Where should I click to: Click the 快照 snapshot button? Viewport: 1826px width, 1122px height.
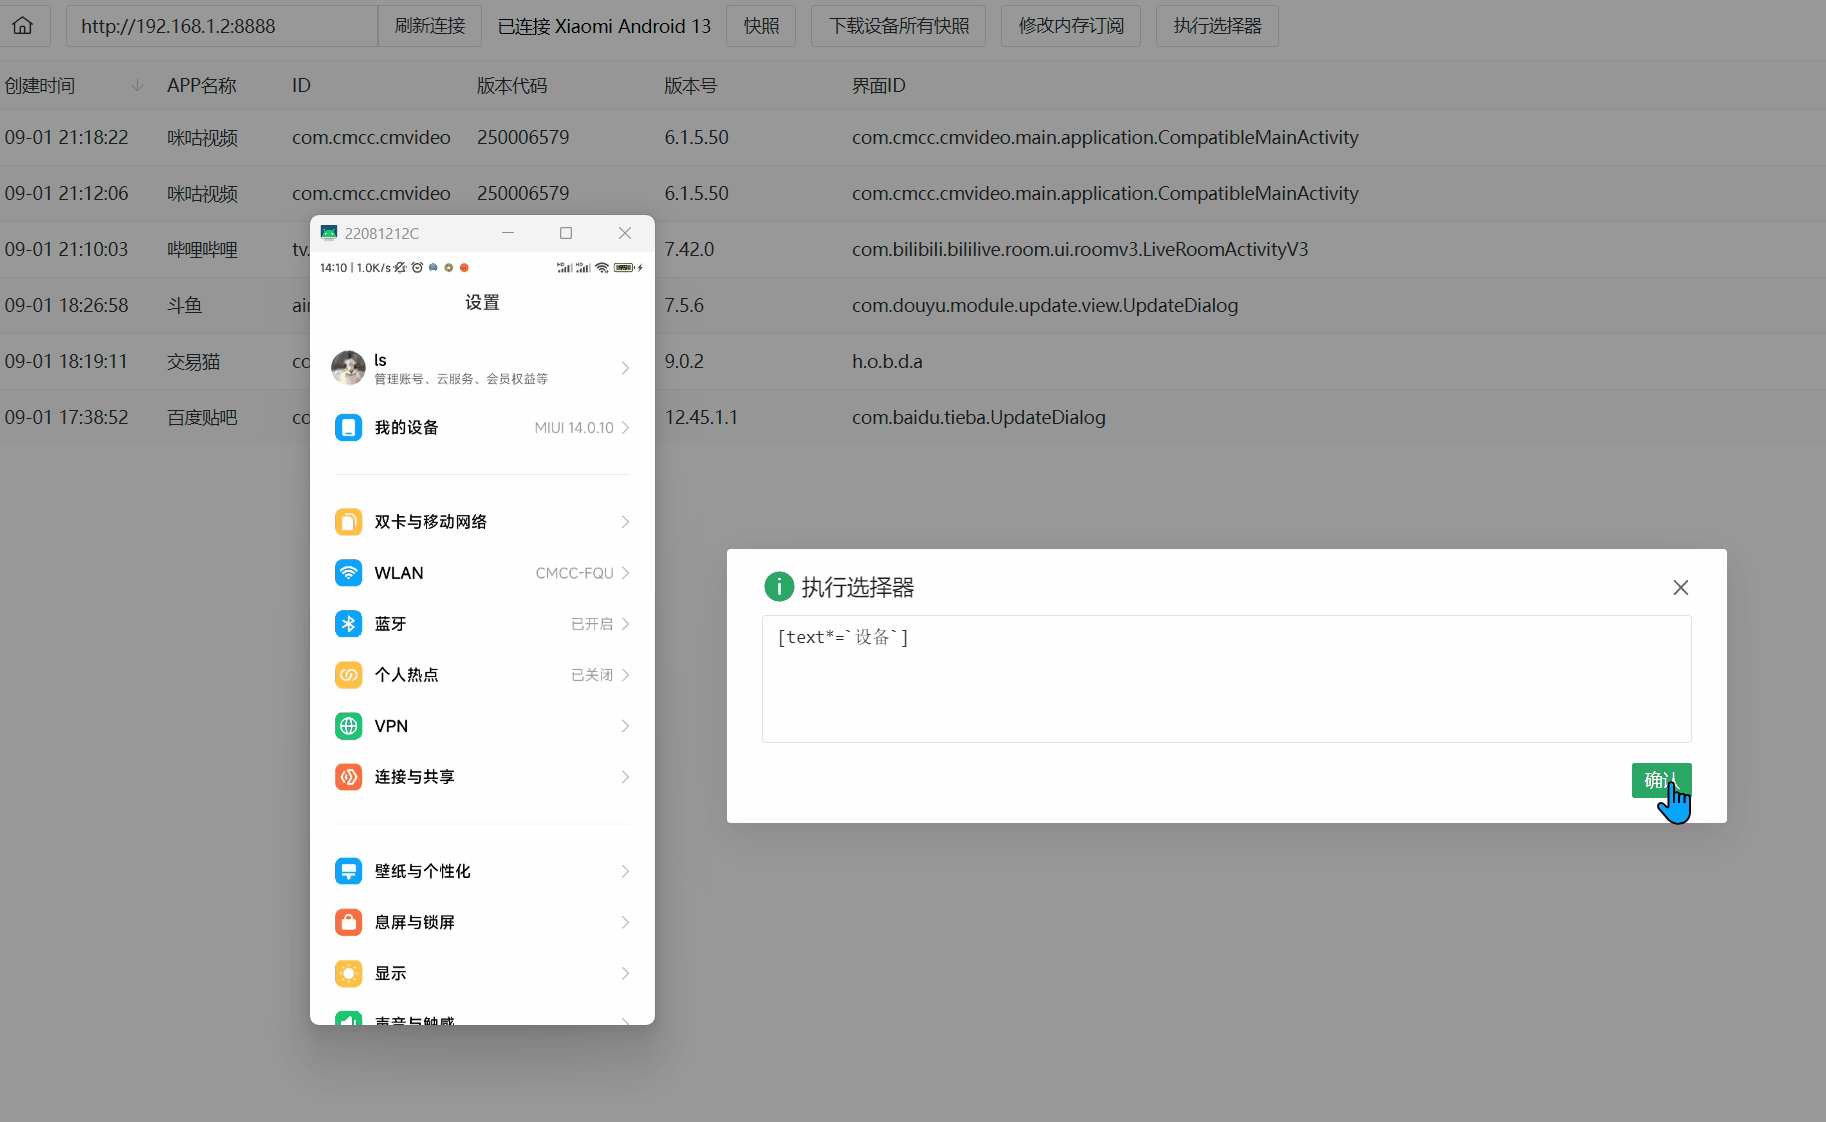point(761,25)
